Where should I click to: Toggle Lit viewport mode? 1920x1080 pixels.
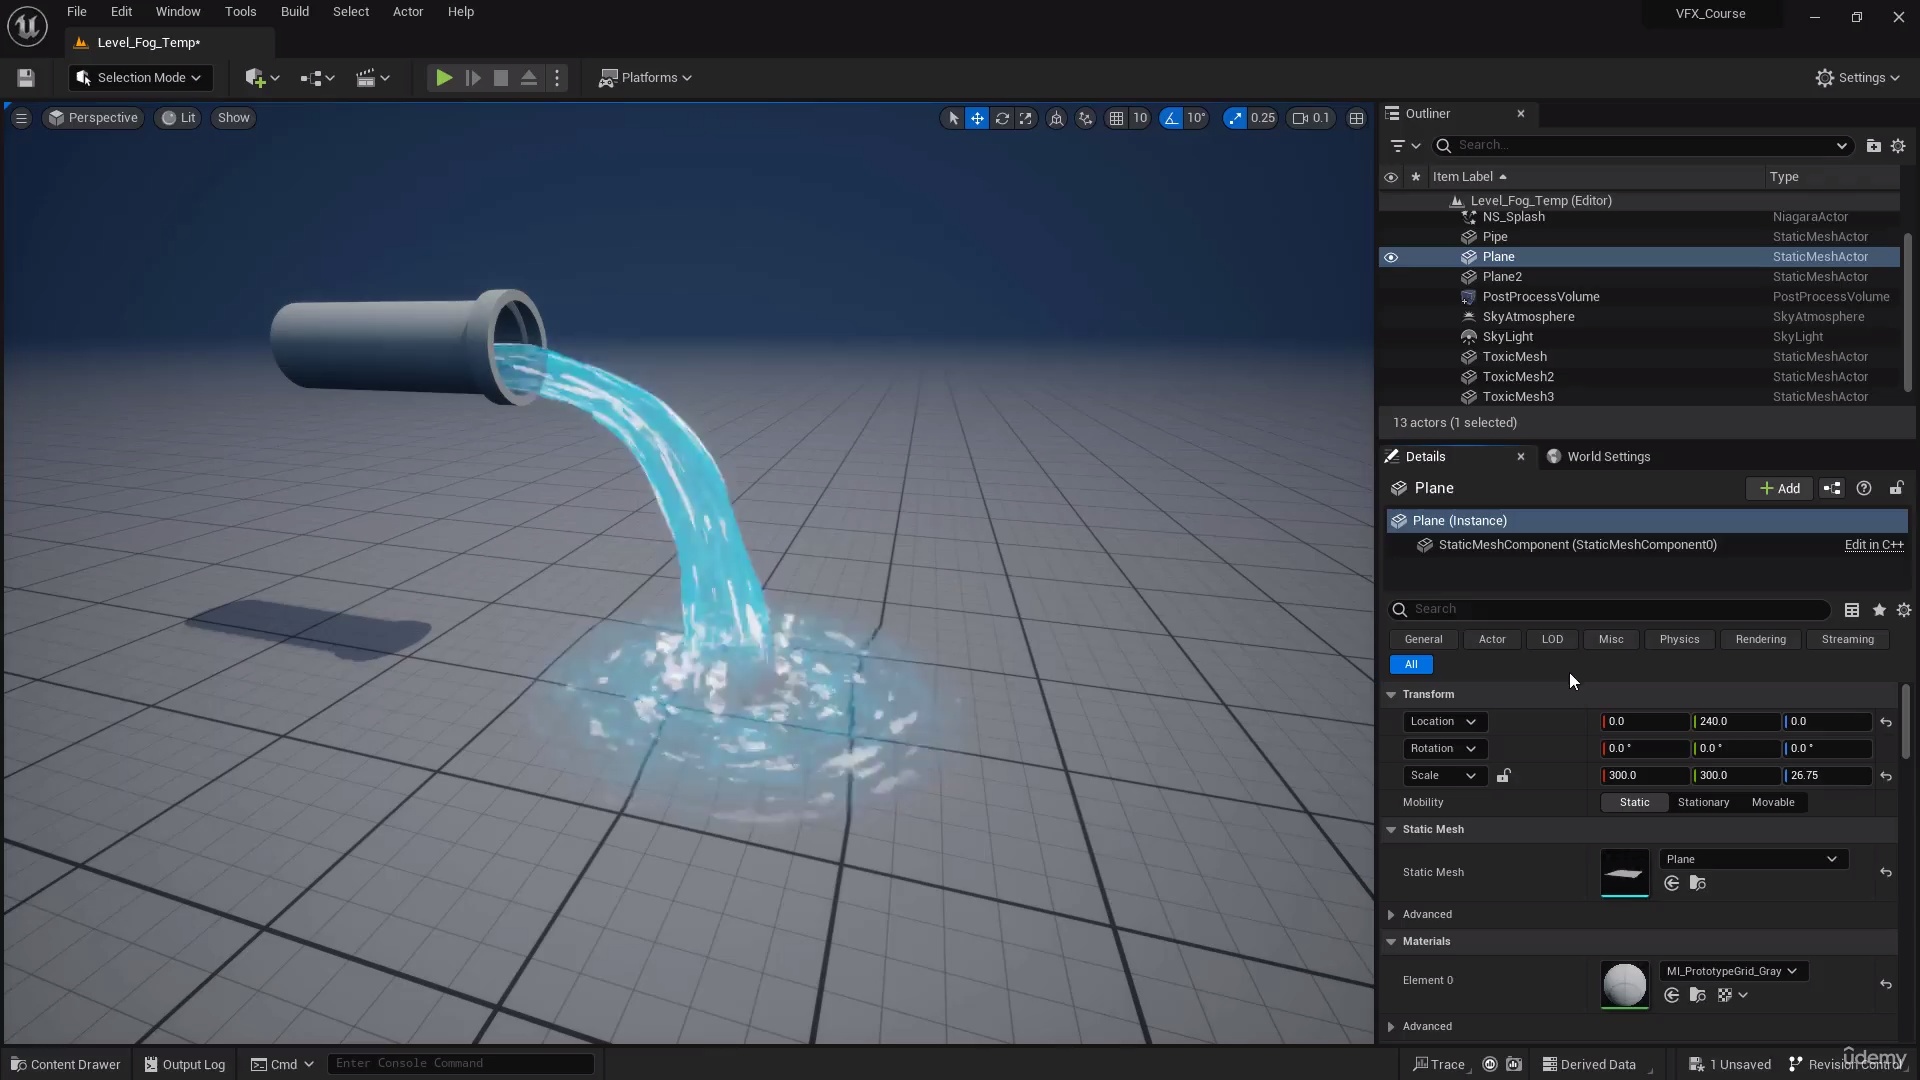click(x=177, y=118)
